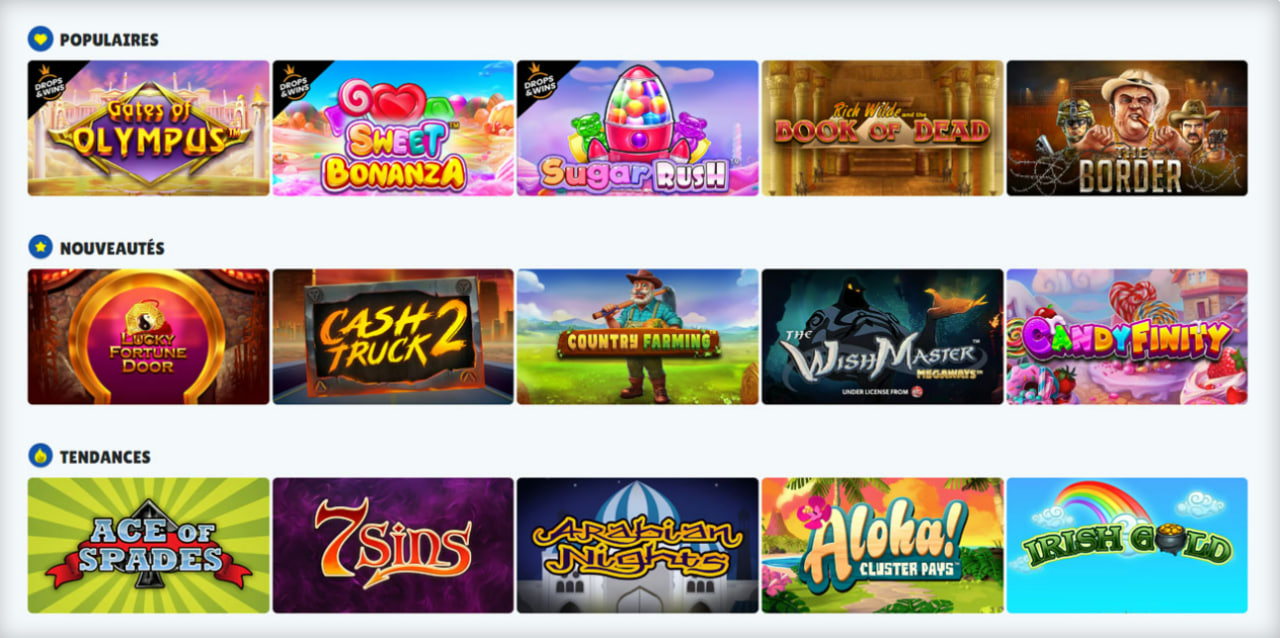Open Rich Wilde Book of Dead
This screenshot has height=638, width=1280.
tap(883, 128)
